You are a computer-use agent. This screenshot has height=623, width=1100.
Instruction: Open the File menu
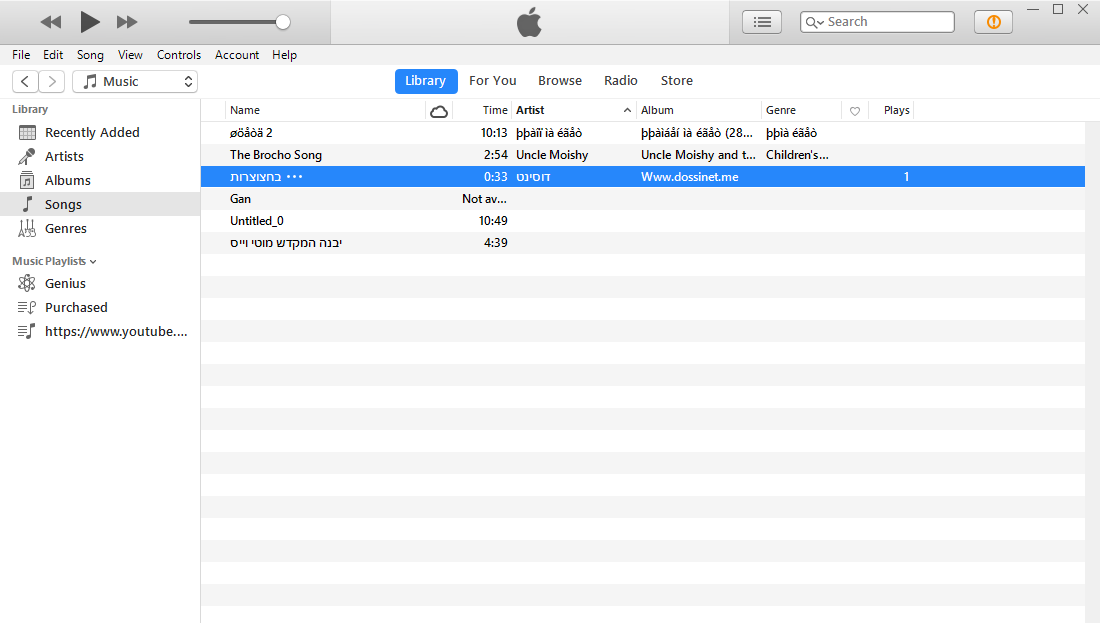21,55
